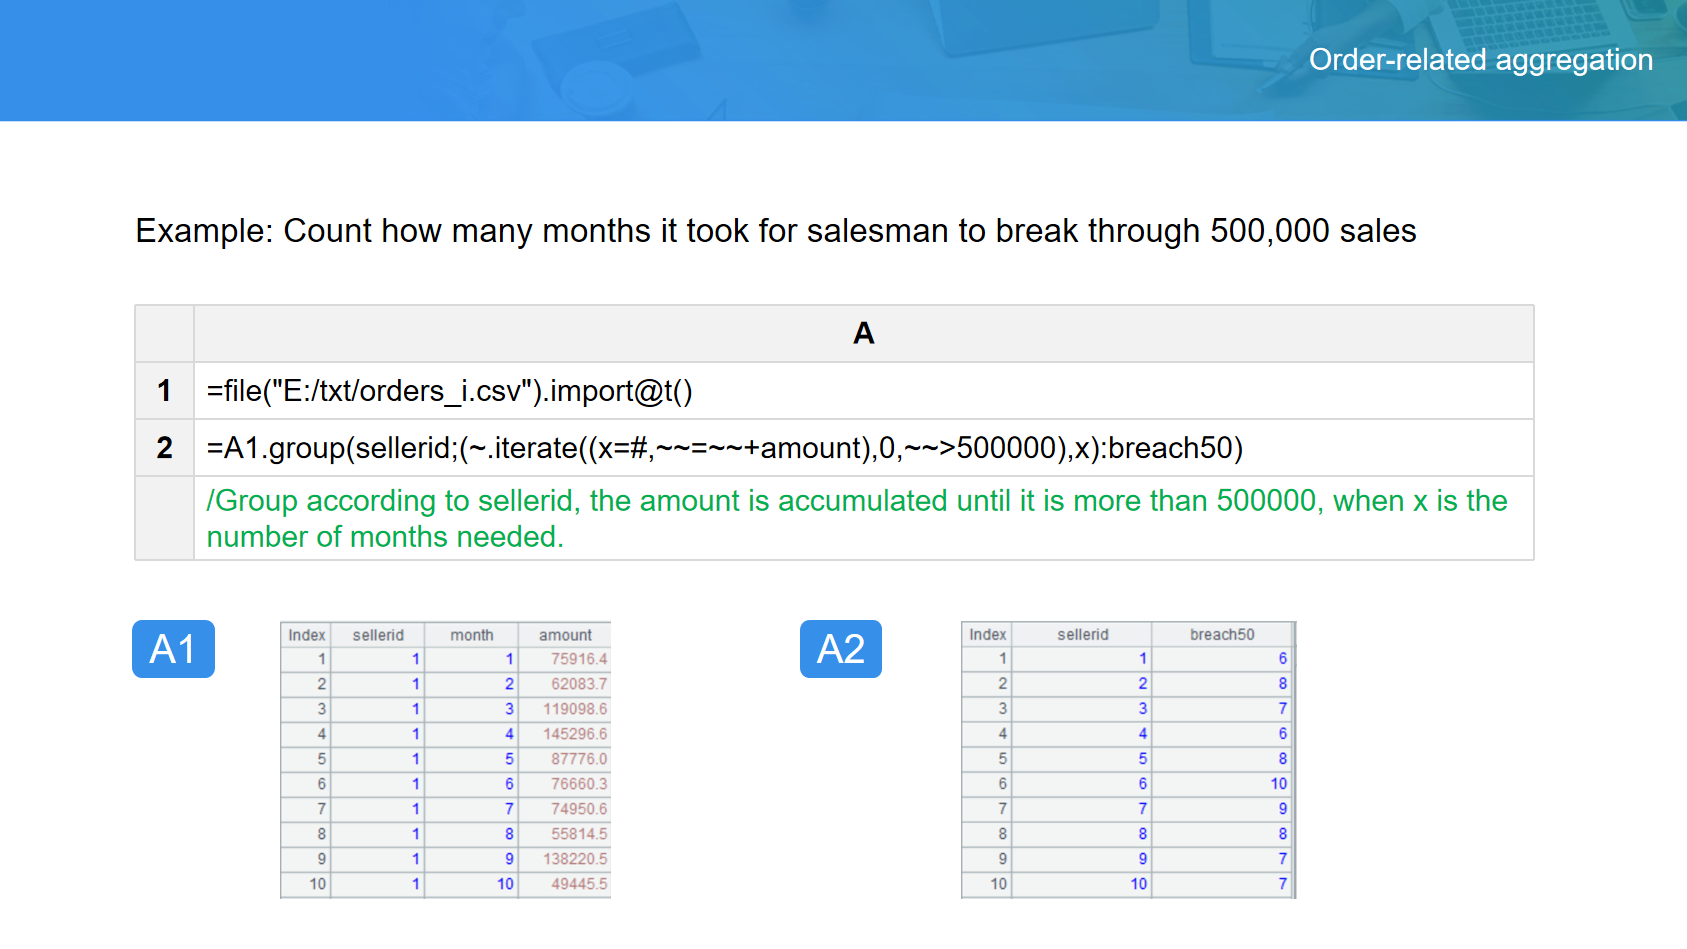Screen dimensions: 1687x949
Task: Select the amount value 75916.4
Action: [x=578, y=659]
